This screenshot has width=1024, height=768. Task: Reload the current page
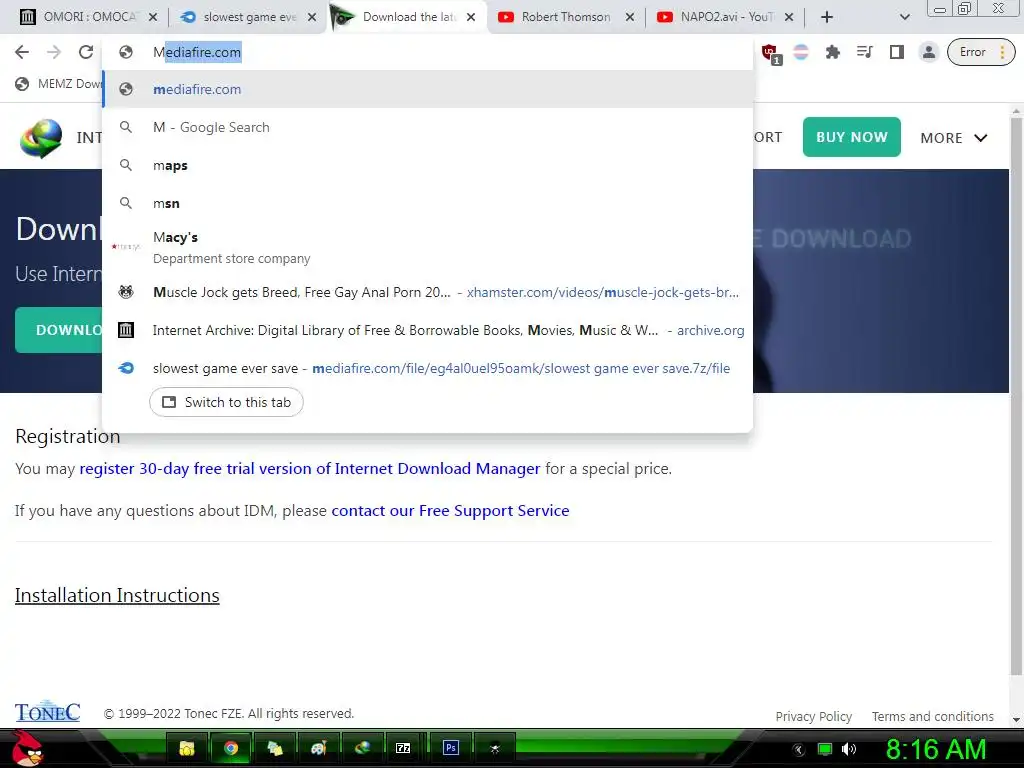pos(86,52)
